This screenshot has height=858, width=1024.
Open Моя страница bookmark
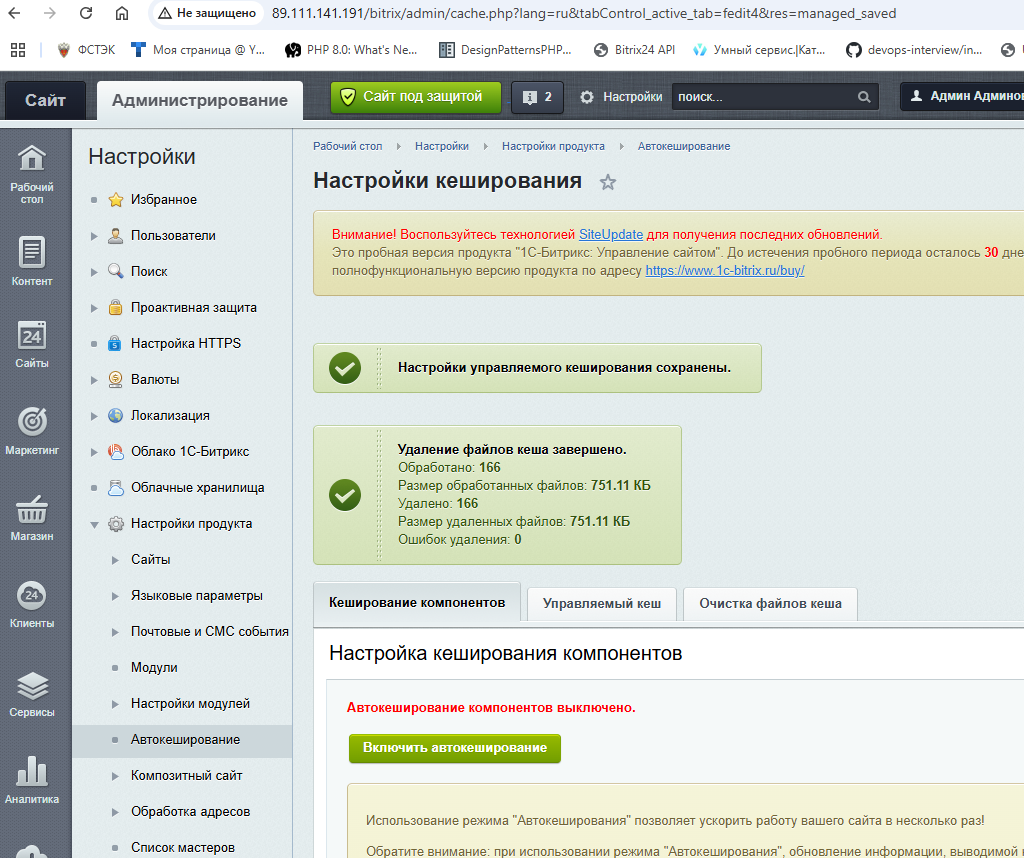click(x=198, y=50)
